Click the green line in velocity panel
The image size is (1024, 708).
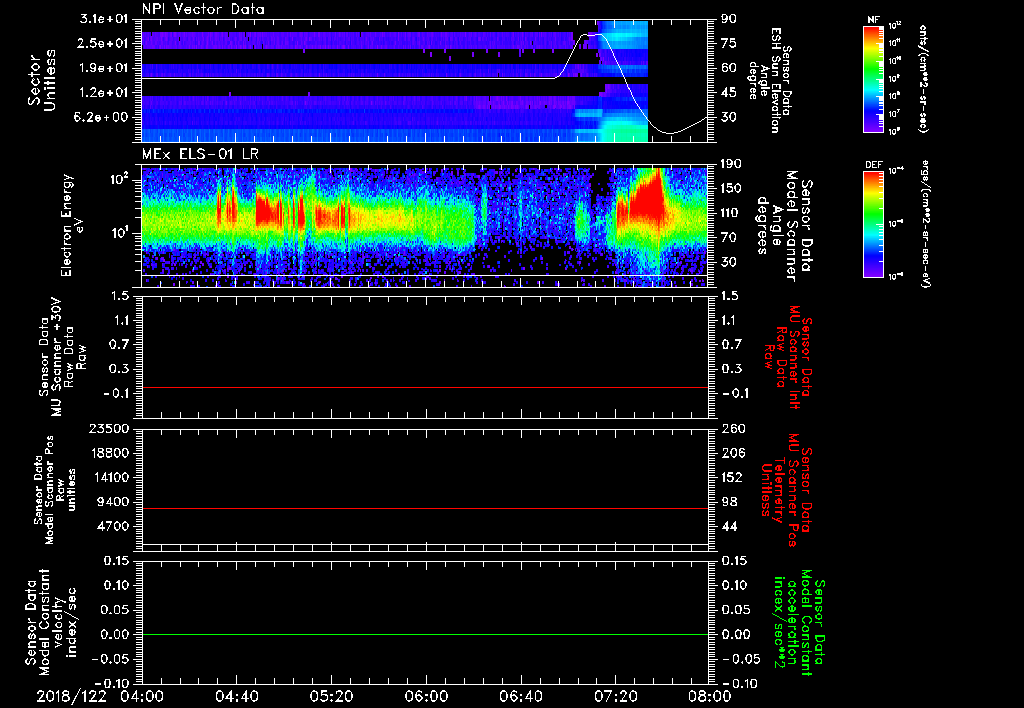pyautogui.click(x=426, y=634)
